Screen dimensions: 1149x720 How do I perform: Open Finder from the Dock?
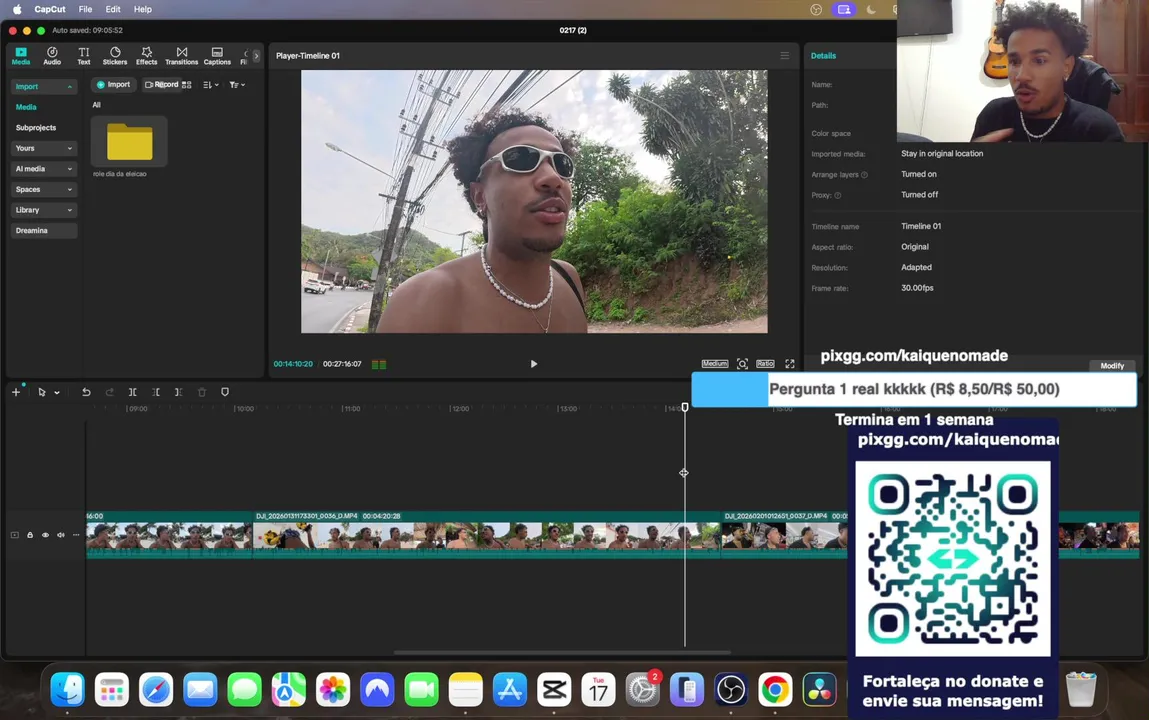tap(67, 689)
